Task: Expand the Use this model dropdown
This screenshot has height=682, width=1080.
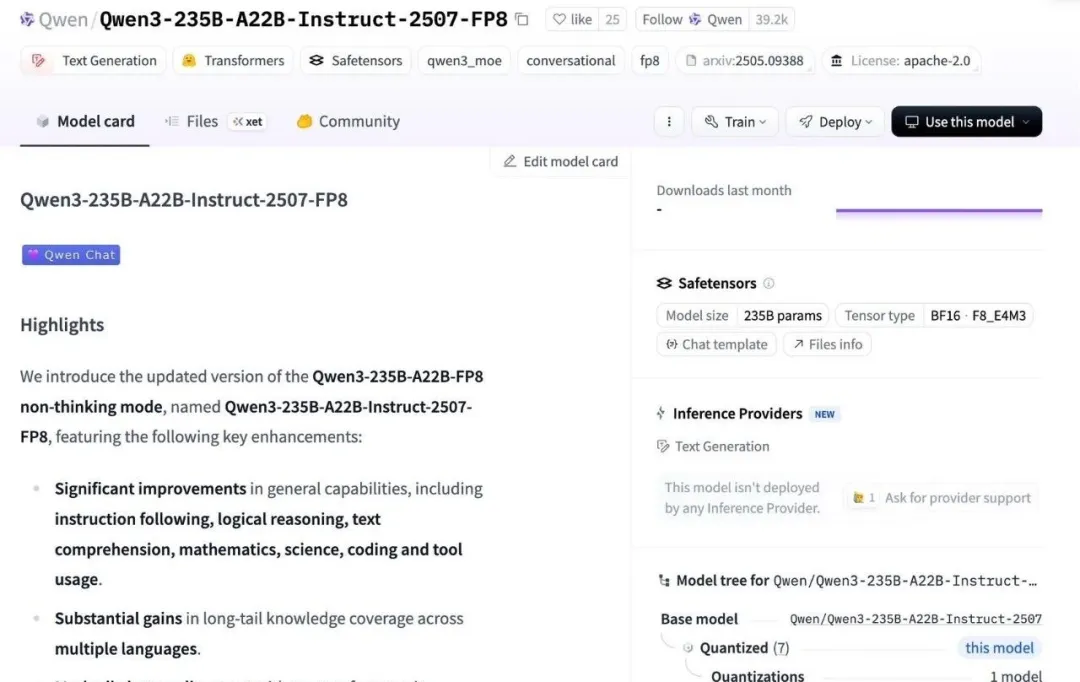Action: [966, 122]
